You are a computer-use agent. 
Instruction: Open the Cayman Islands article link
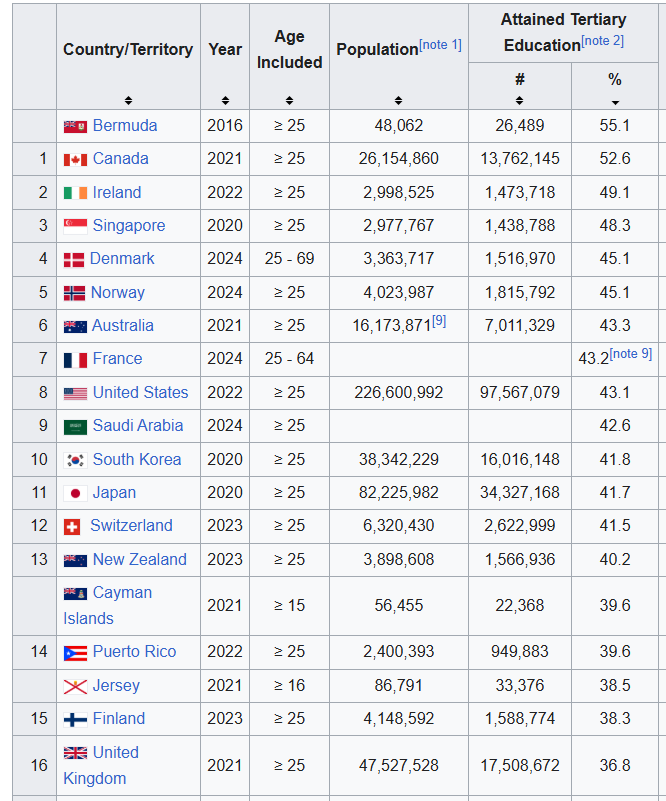pyautogui.click(x=122, y=593)
